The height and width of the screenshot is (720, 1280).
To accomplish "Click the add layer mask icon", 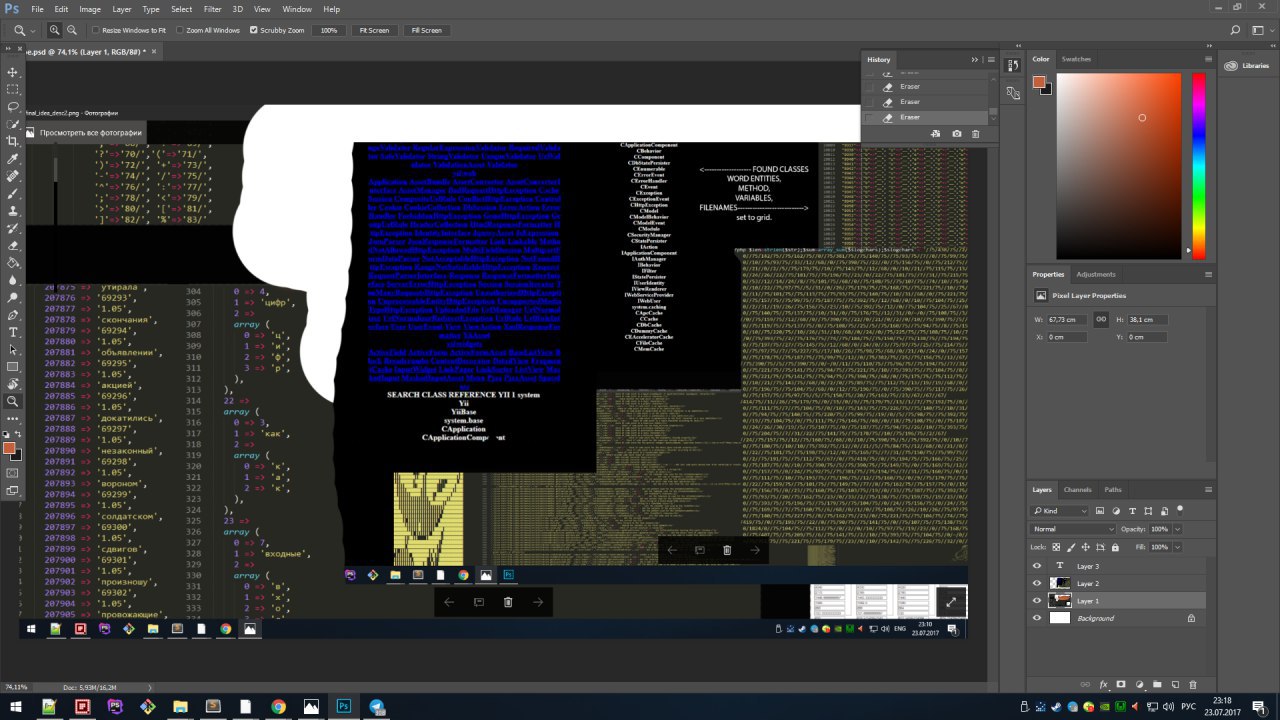I will point(1120,685).
